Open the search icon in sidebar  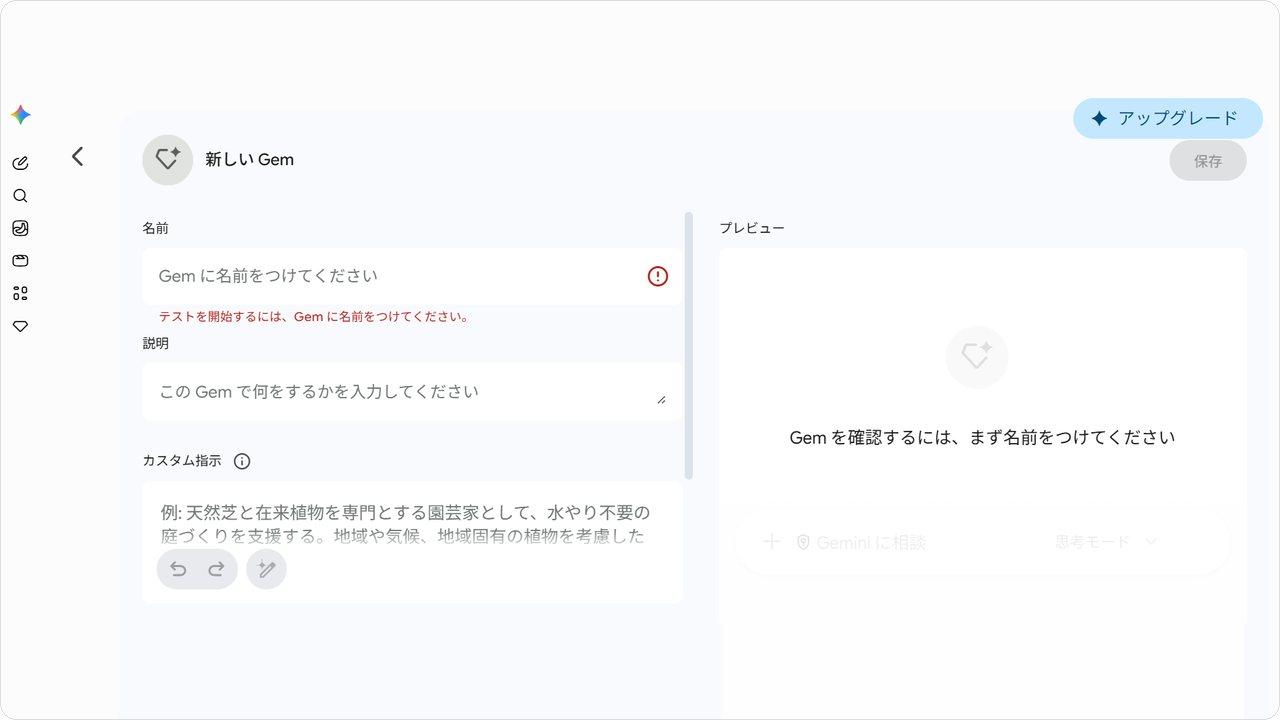20,196
